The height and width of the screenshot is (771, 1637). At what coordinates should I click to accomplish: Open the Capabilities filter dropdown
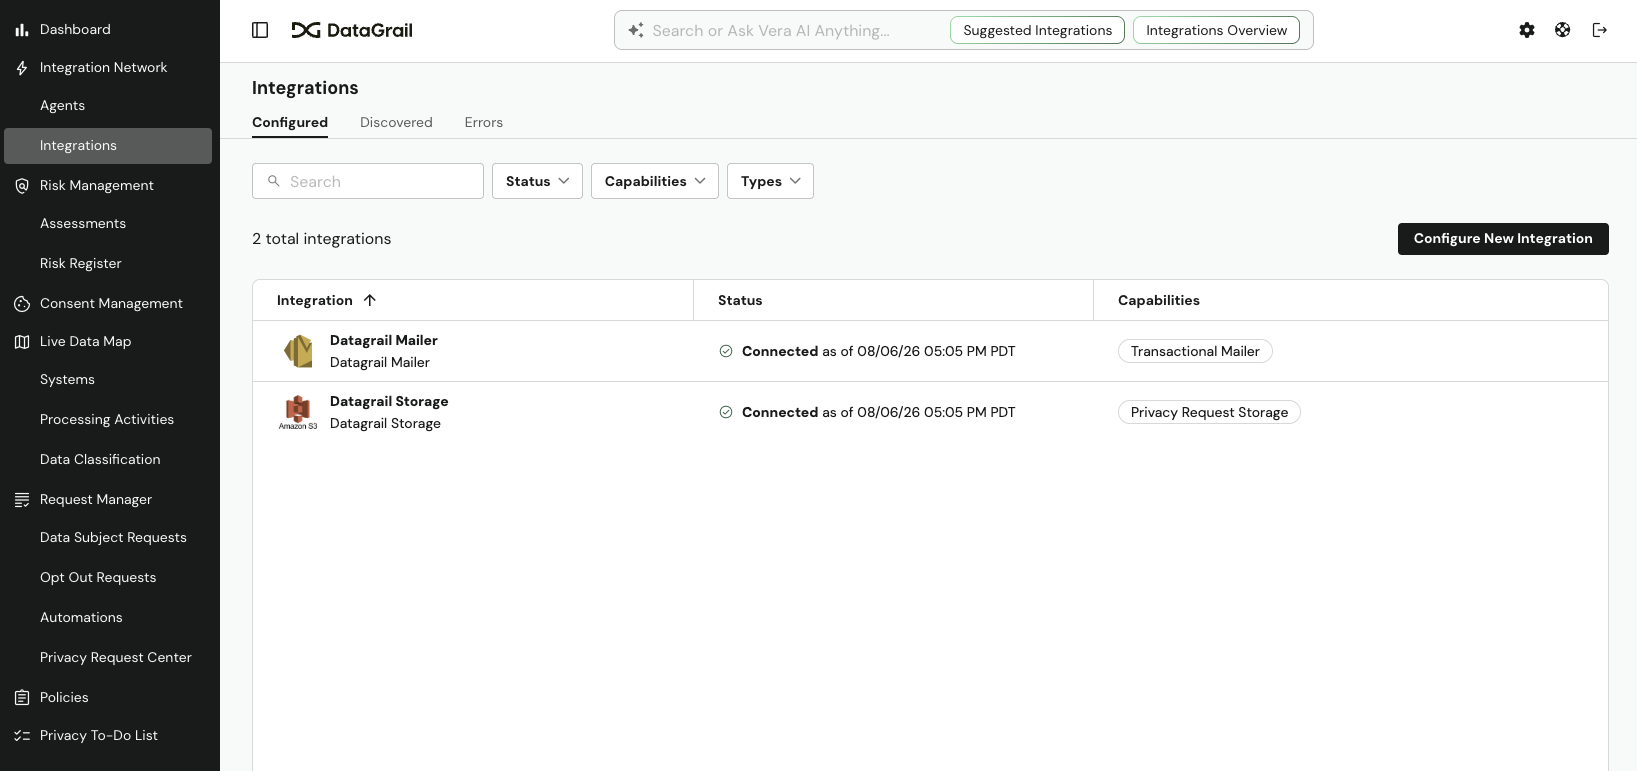click(x=655, y=181)
